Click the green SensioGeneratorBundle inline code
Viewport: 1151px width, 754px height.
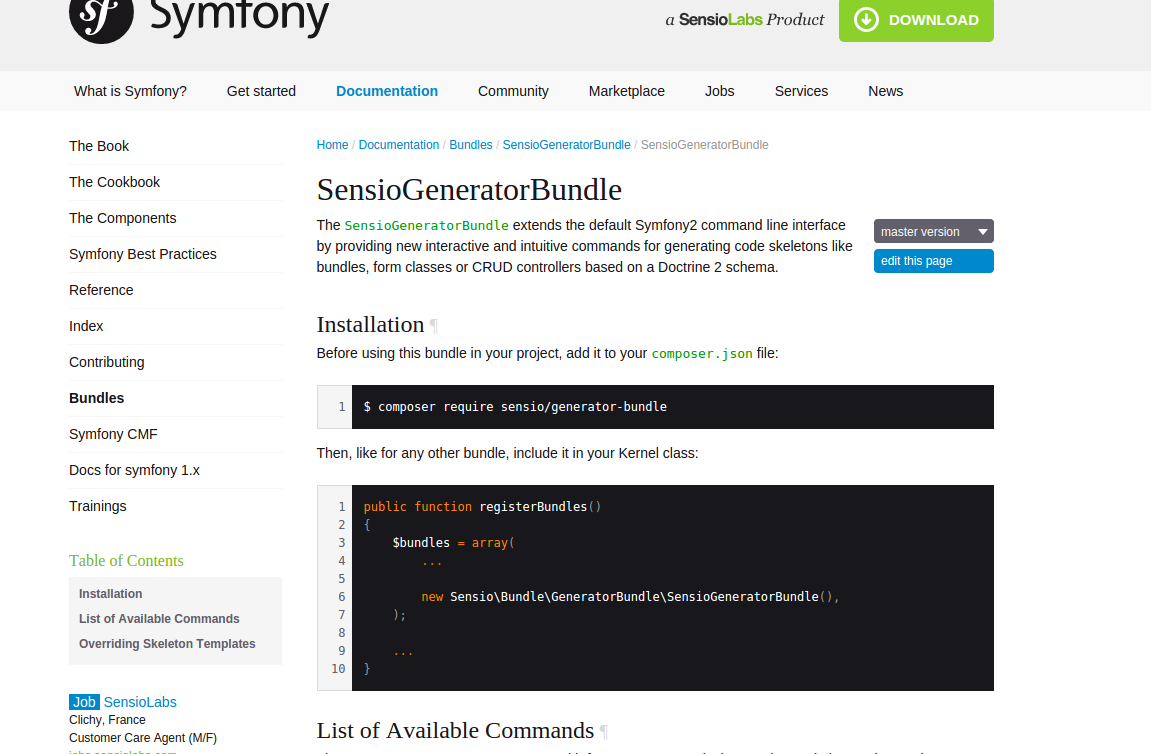426,225
